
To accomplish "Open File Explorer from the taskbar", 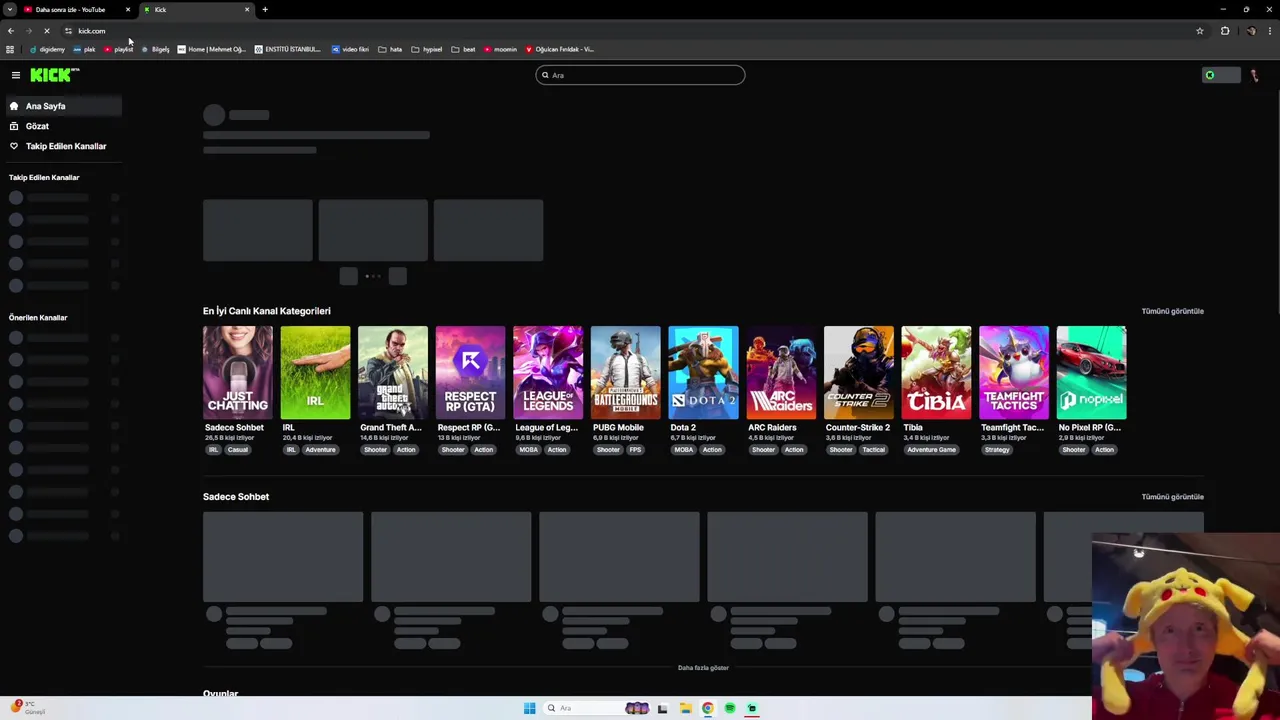I will point(685,708).
